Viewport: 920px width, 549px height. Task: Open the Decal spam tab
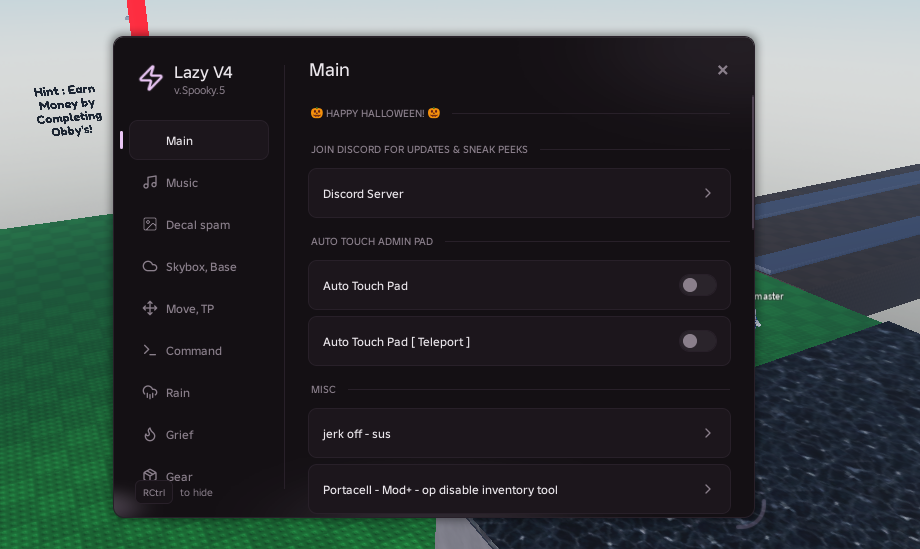tap(199, 225)
